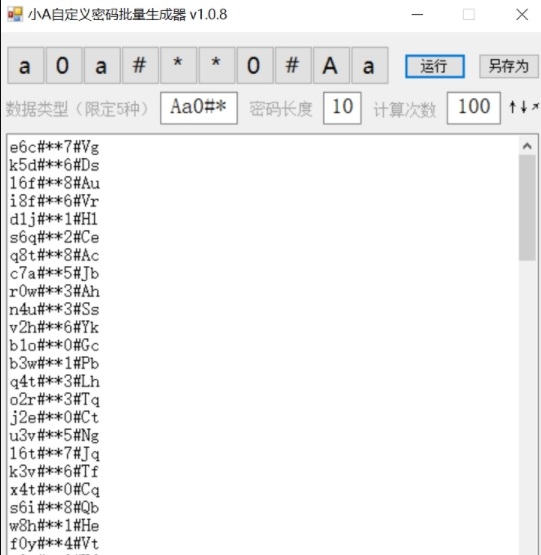Select the second slot button showing '0'

point(64,65)
